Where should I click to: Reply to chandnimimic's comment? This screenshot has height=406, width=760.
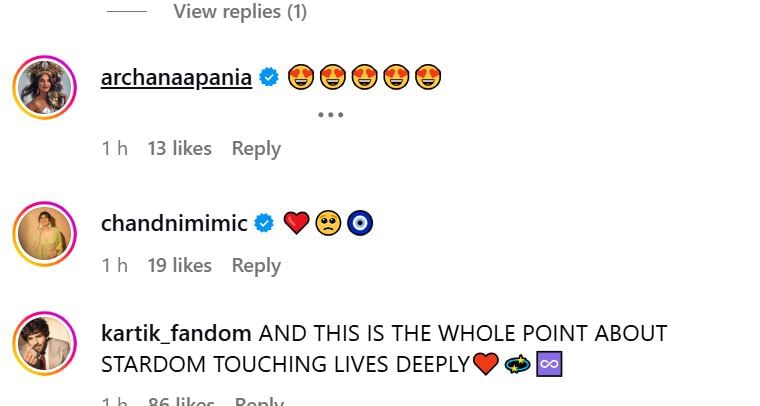pos(256,265)
